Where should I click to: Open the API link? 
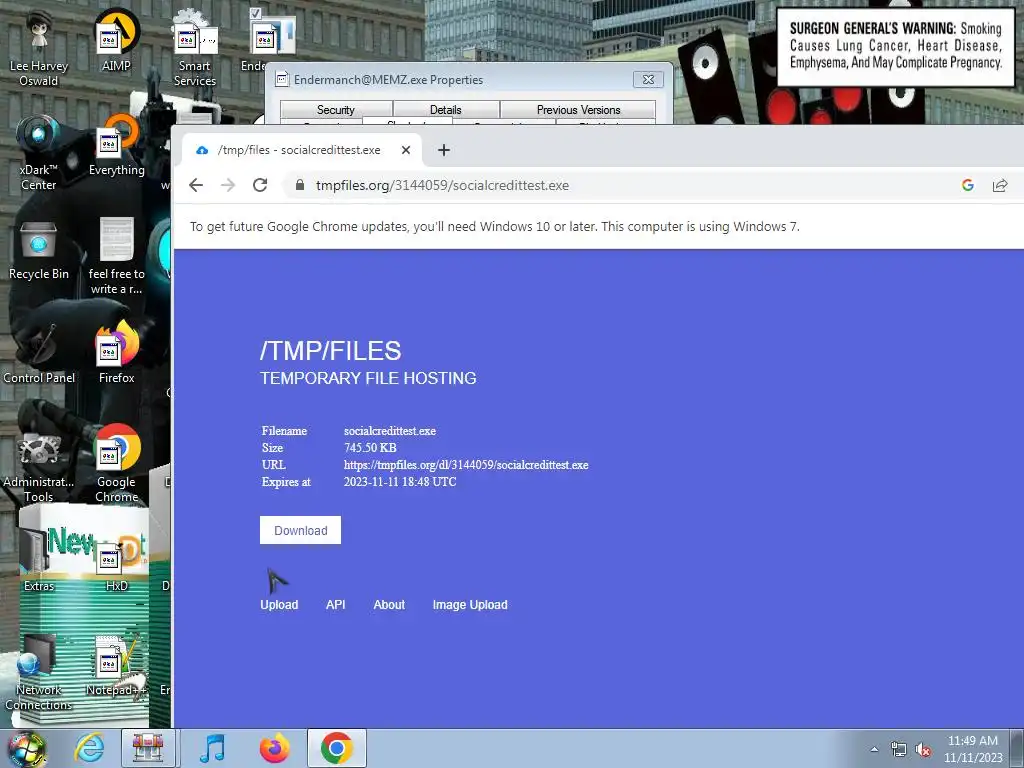coord(336,605)
